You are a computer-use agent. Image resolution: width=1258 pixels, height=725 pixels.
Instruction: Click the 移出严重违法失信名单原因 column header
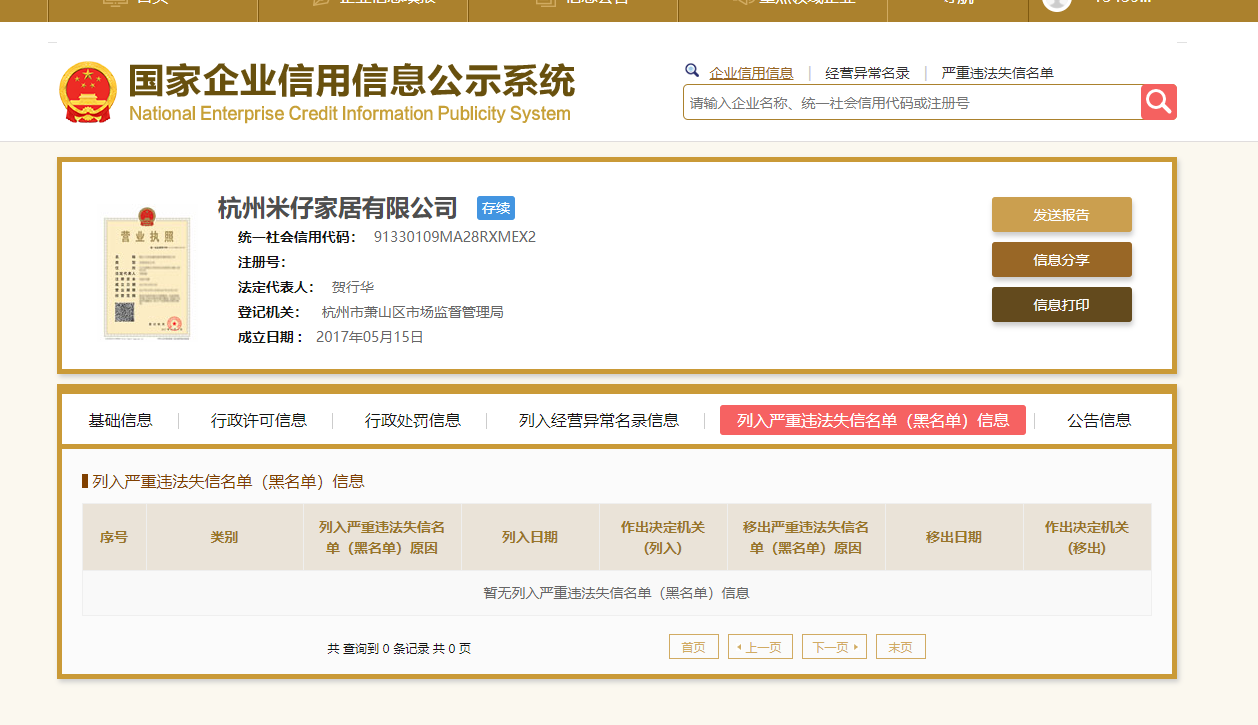(806, 537)
